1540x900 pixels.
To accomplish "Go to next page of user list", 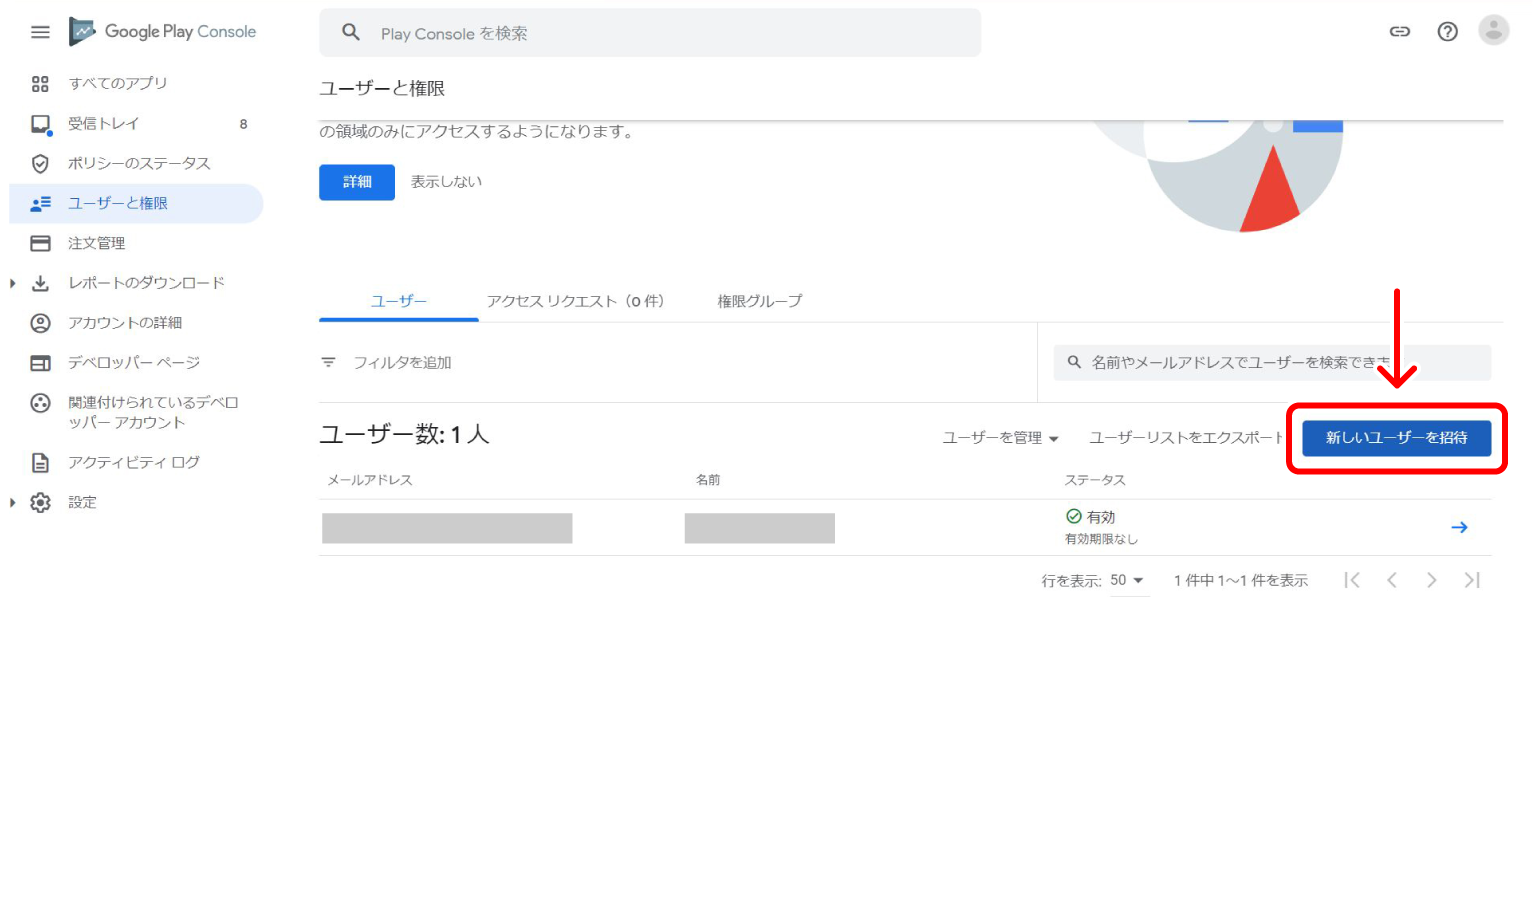I will click(1431, 580).
